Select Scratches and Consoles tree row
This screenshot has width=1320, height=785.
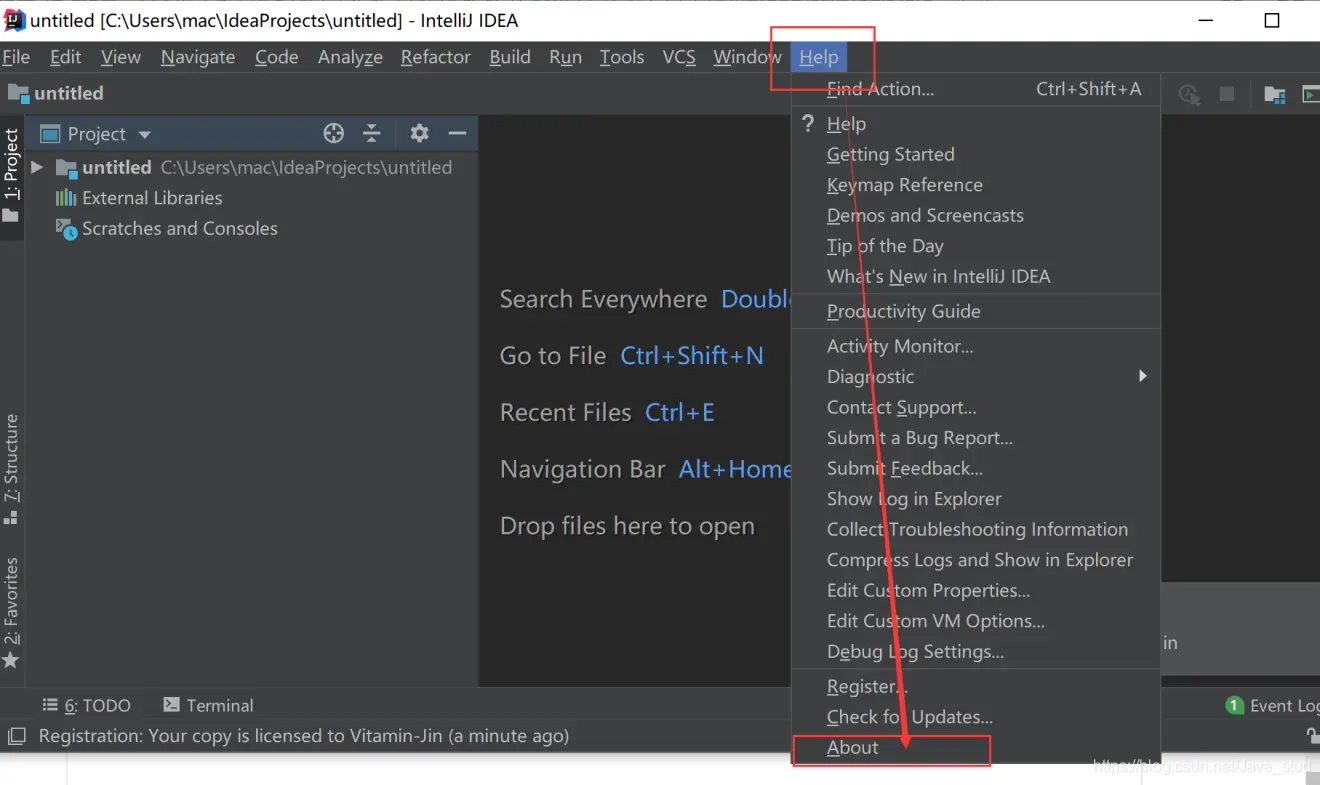tap(252, 229)
